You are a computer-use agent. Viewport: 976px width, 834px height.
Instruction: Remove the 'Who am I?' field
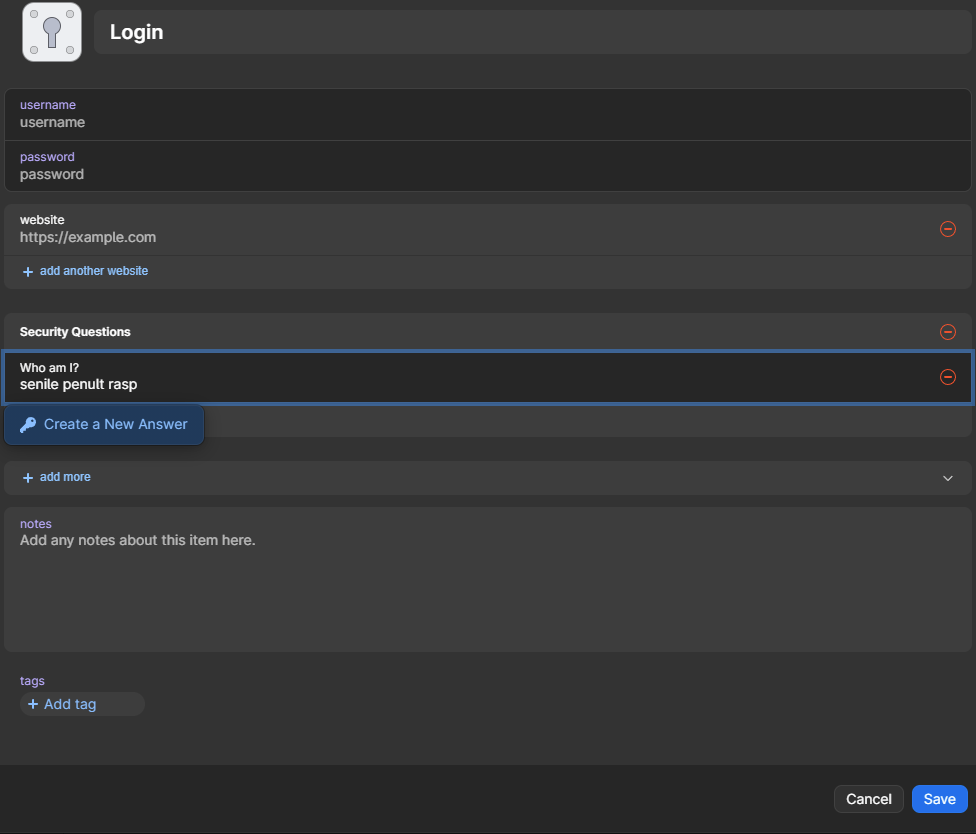click(948, 377)
